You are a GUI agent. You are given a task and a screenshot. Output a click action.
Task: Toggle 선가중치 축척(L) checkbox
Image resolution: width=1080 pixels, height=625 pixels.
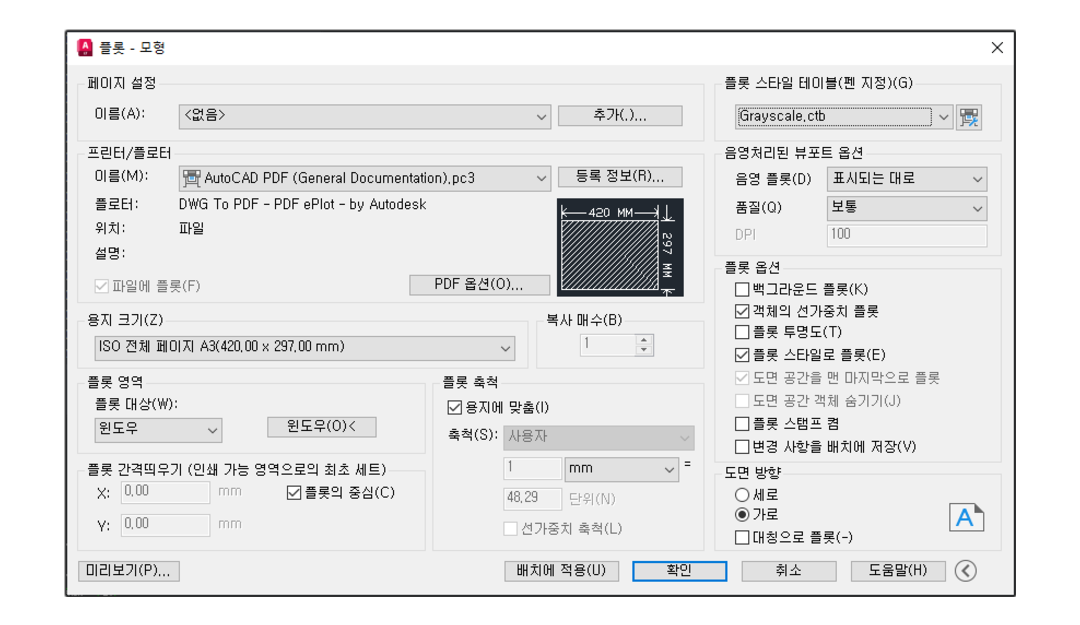click(510, 529)
